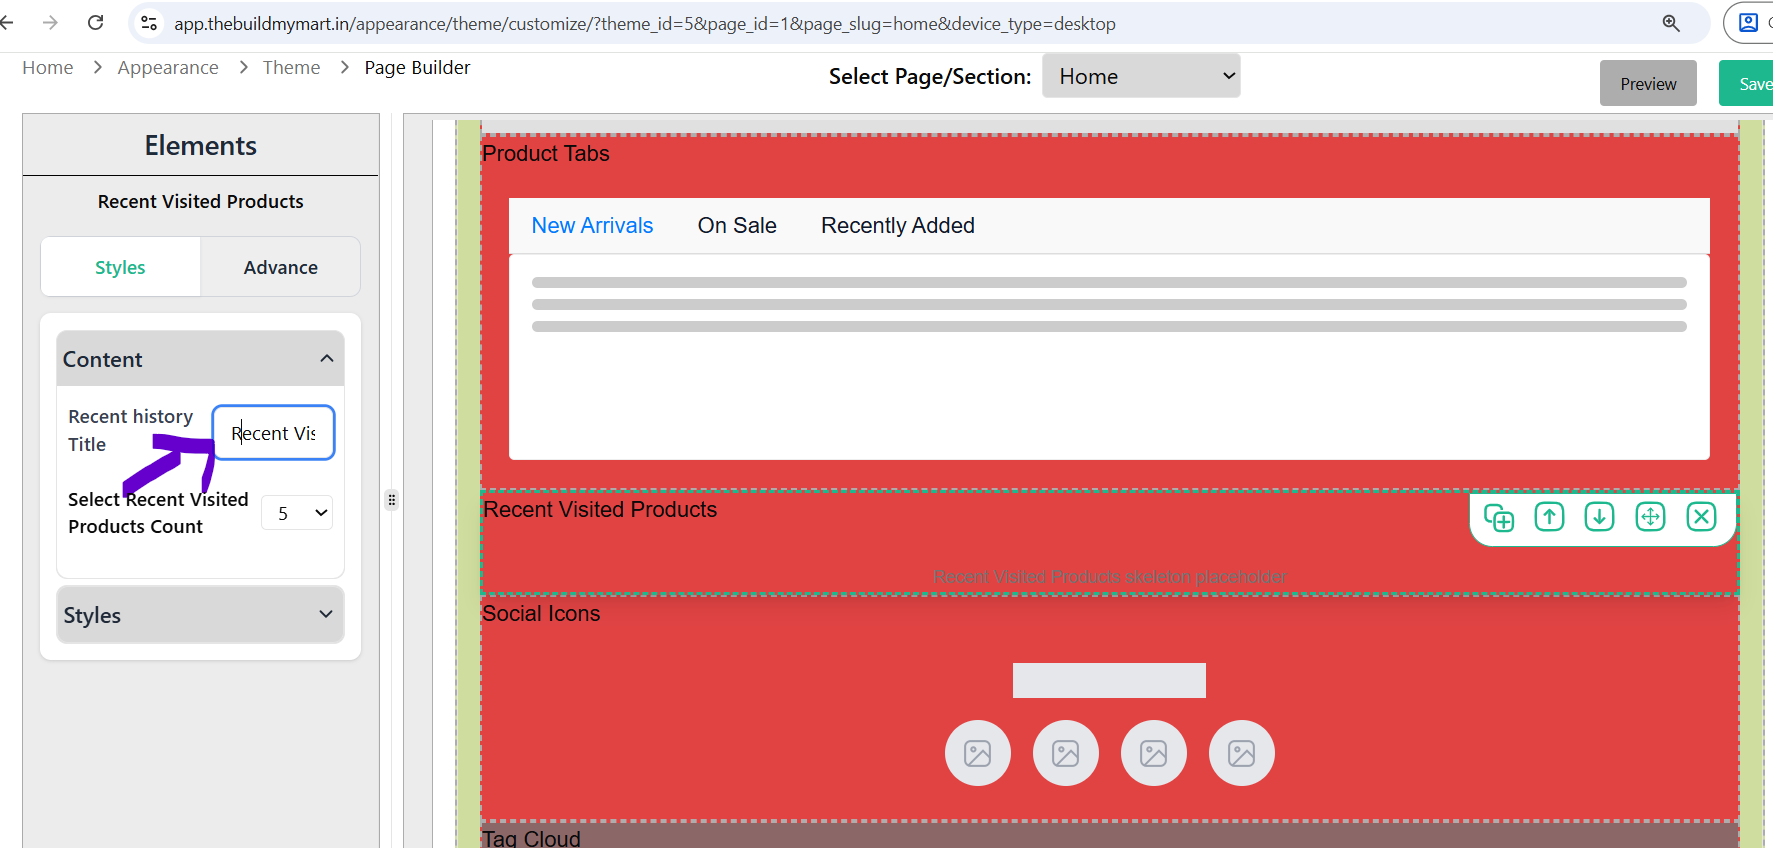Delete the Recent Visited Products section
Screen dimensions: 1773x848
click(1701, 517)
